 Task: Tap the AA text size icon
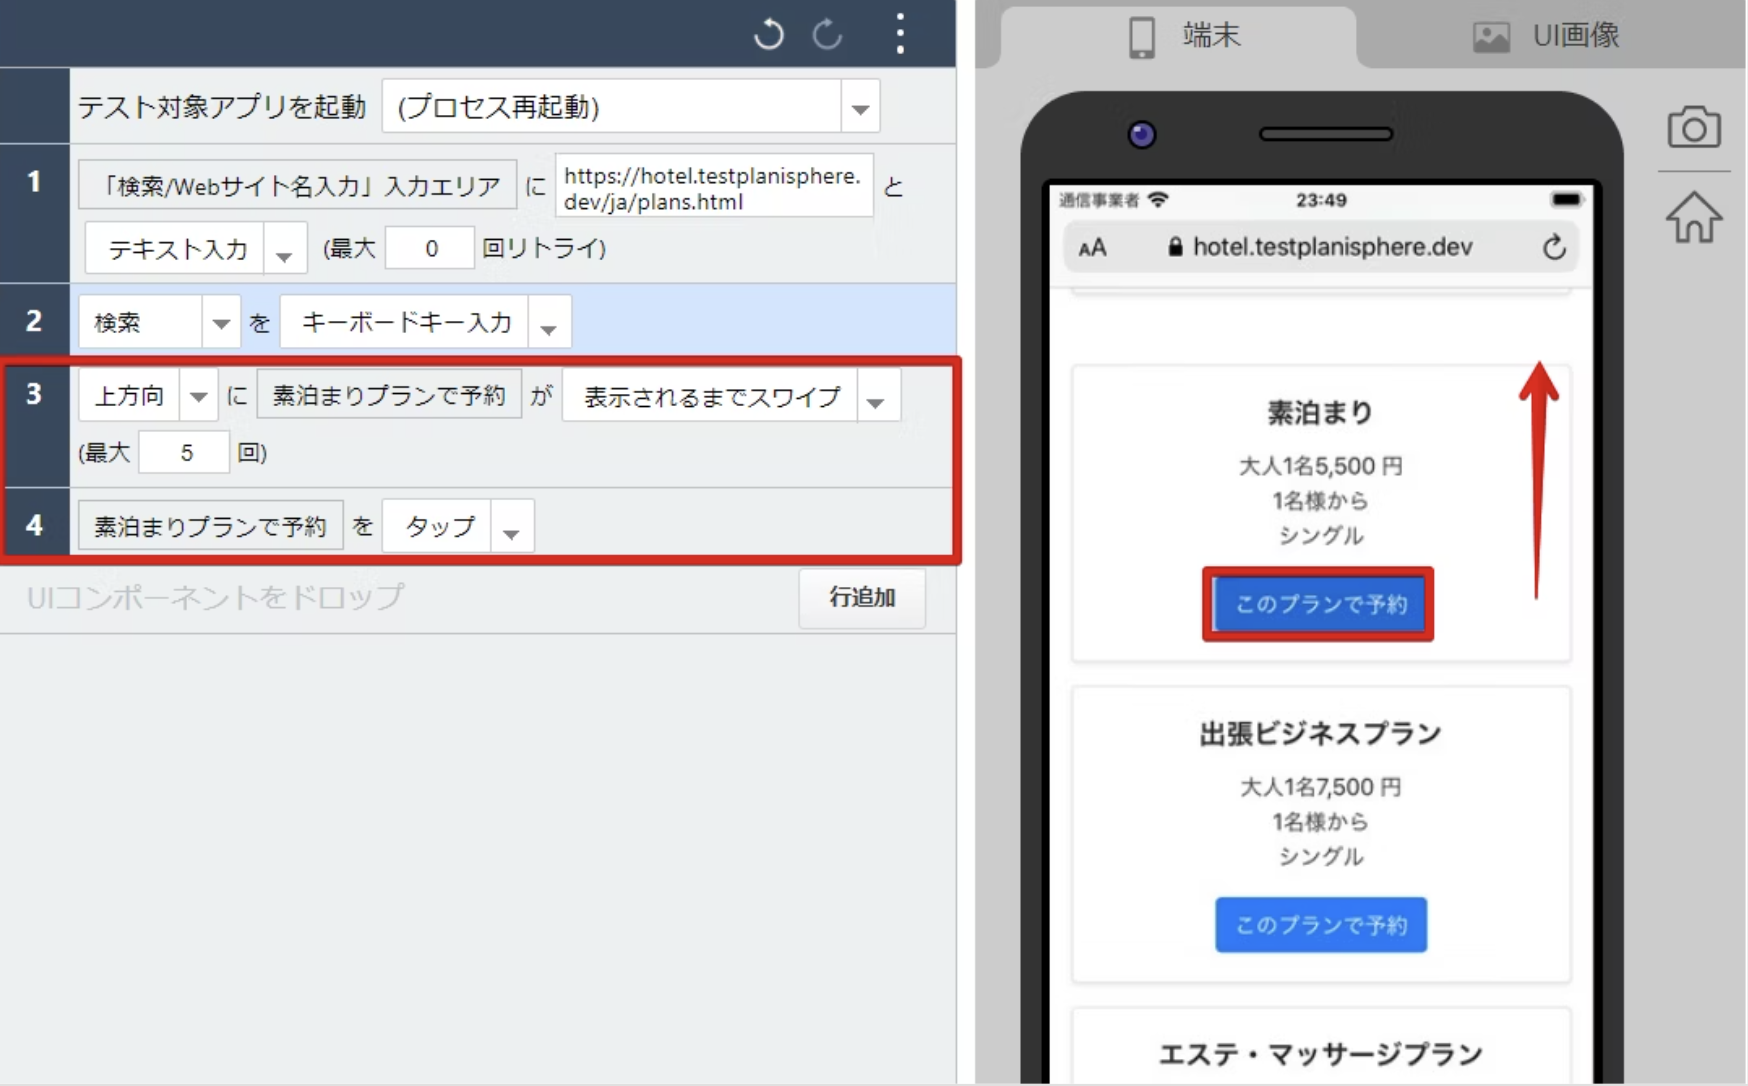1092,248
